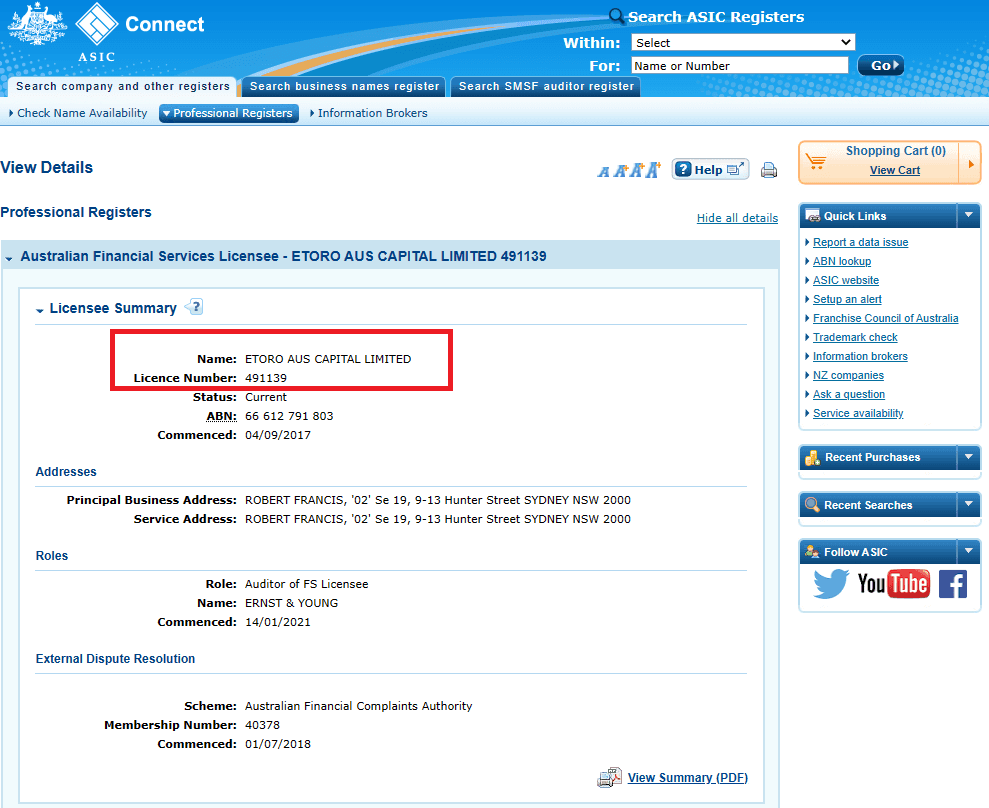The height and width of the screenshot is (808, 989).
Task: Collapse the Licensee Summary section arrow
Action: [40, 310]
